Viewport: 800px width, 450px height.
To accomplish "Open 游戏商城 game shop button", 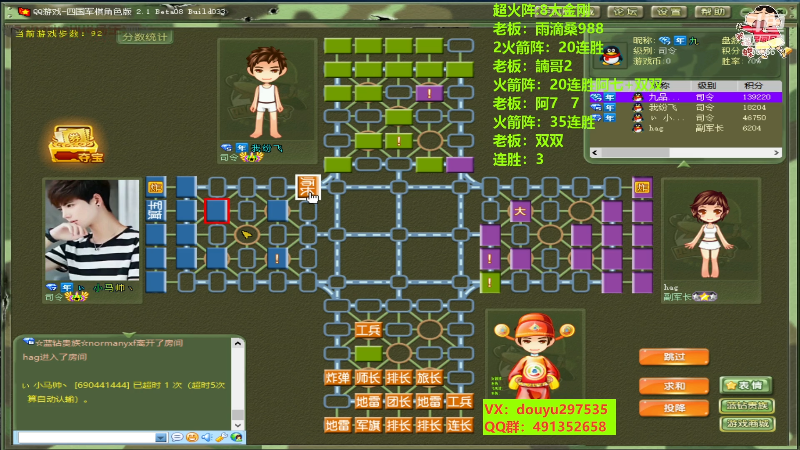I will [x=747, y=423].
